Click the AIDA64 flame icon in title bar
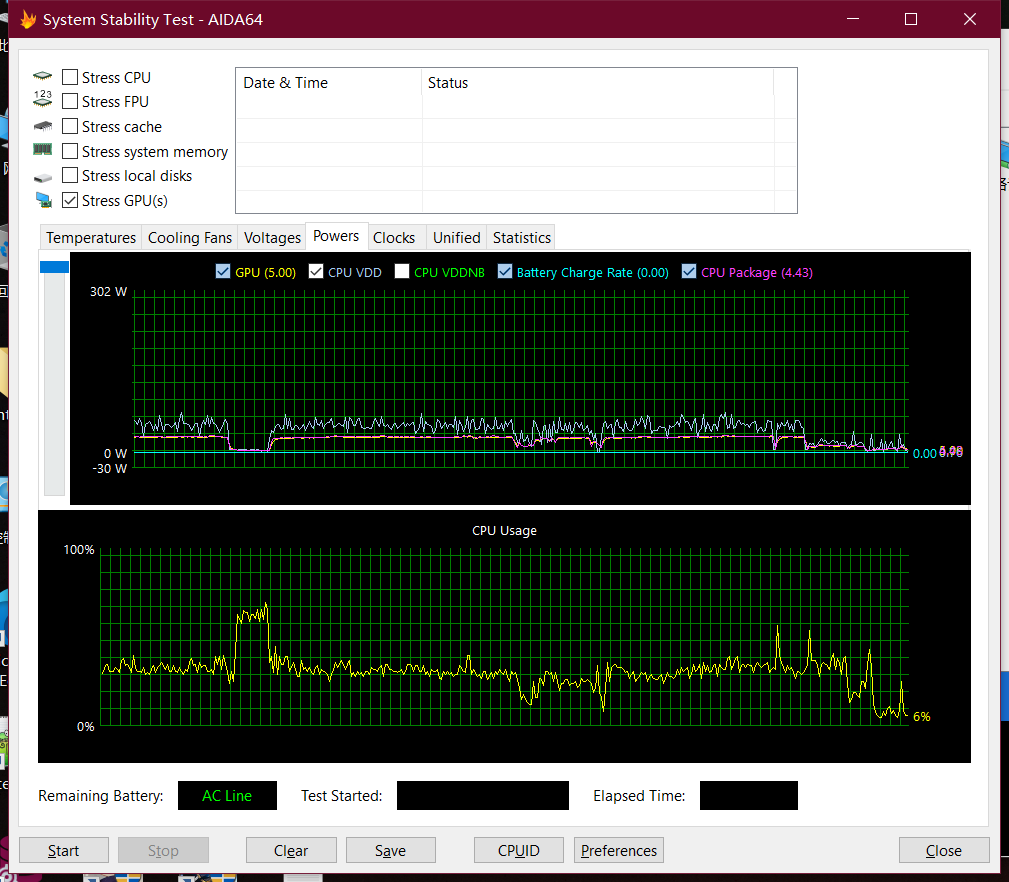Viewport: 1009px width, 882px height. coord(28,19)
